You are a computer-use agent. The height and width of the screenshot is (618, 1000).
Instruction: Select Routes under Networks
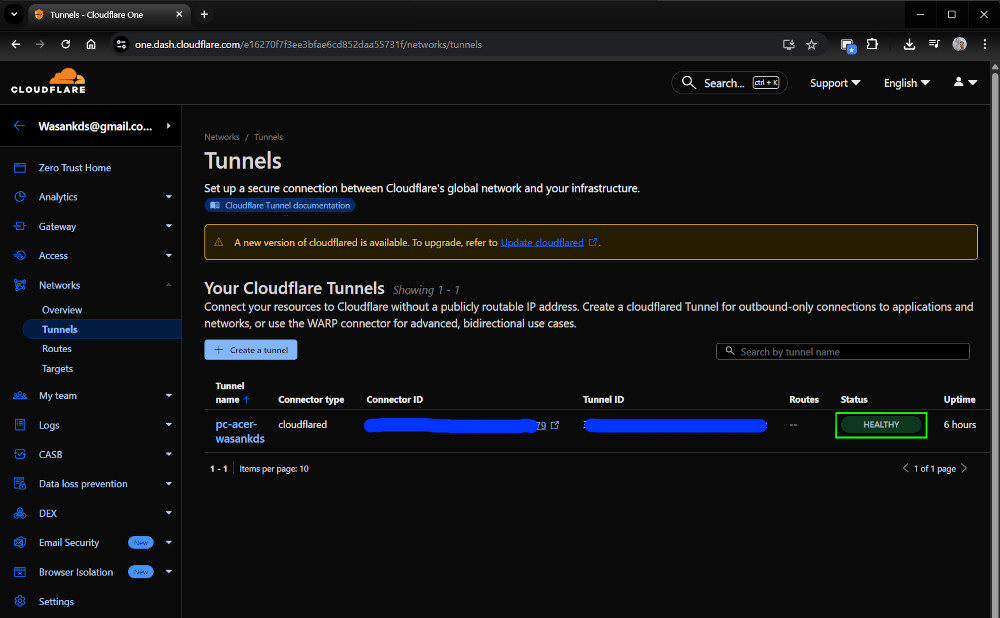point(57,349)
